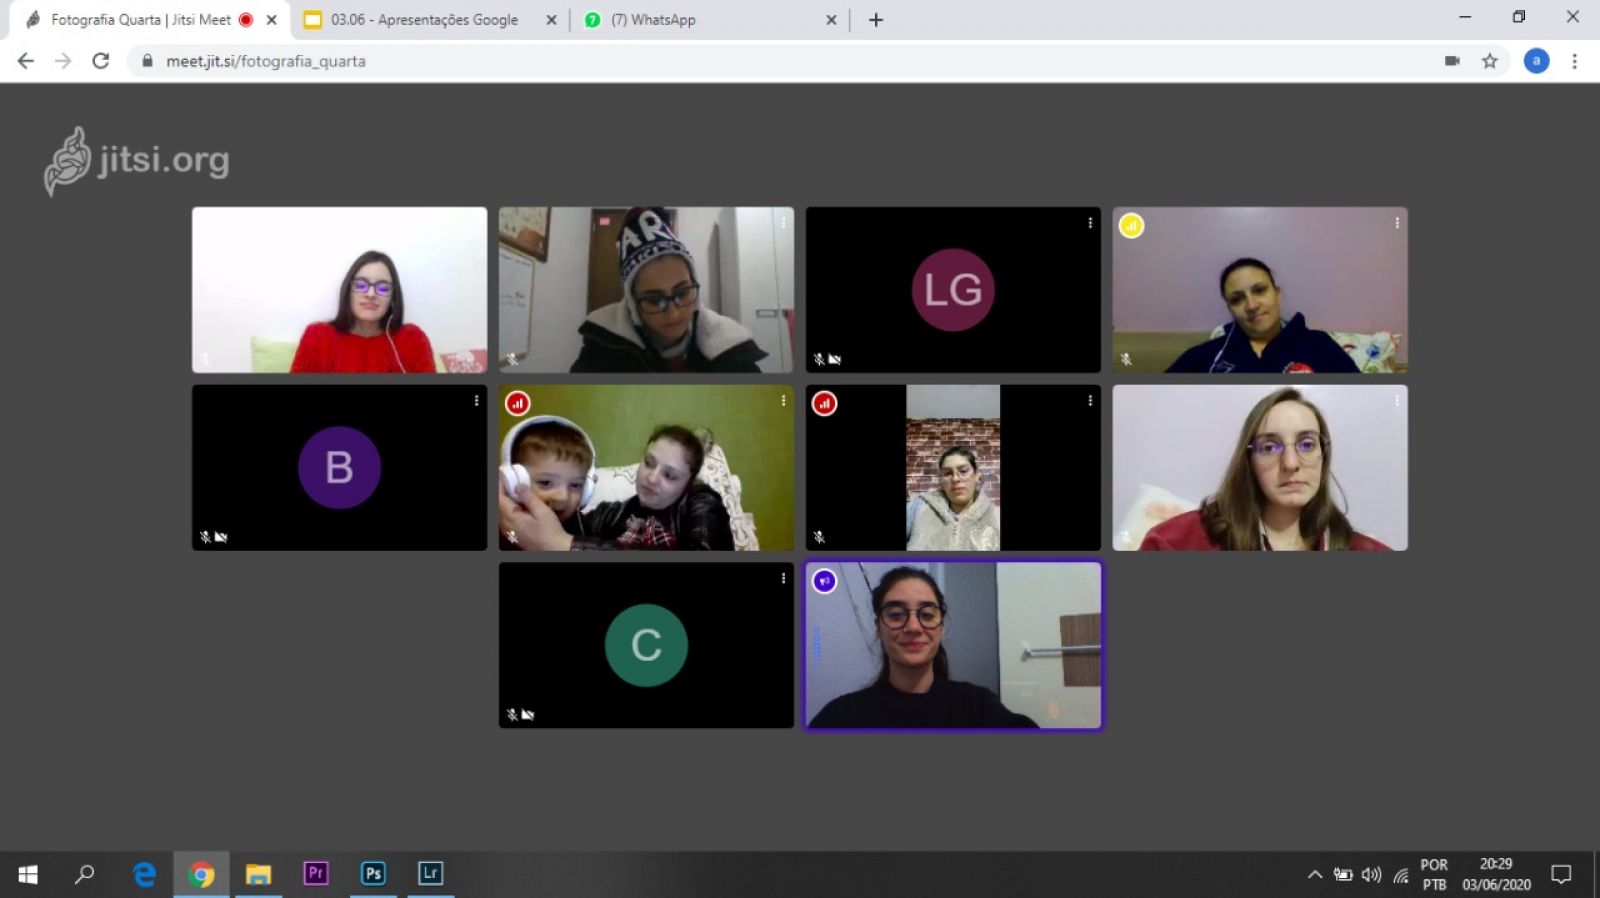The image size is (1600, 898).
Task: Switch to the Apresentações Google tab
Action: click(425, 20)
